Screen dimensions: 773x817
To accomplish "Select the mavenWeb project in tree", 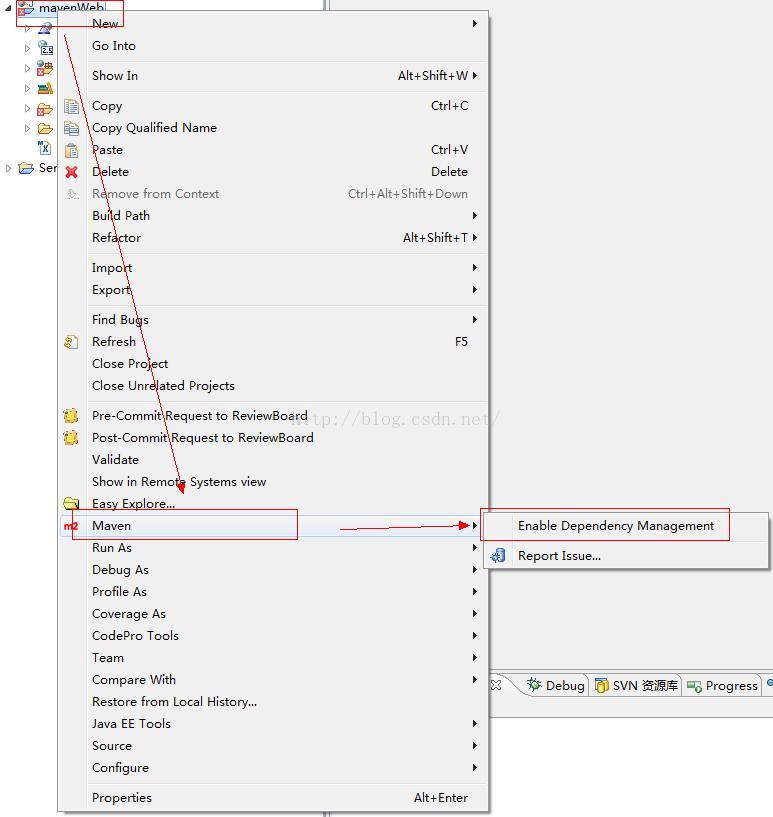I will [x=71, y=8].
